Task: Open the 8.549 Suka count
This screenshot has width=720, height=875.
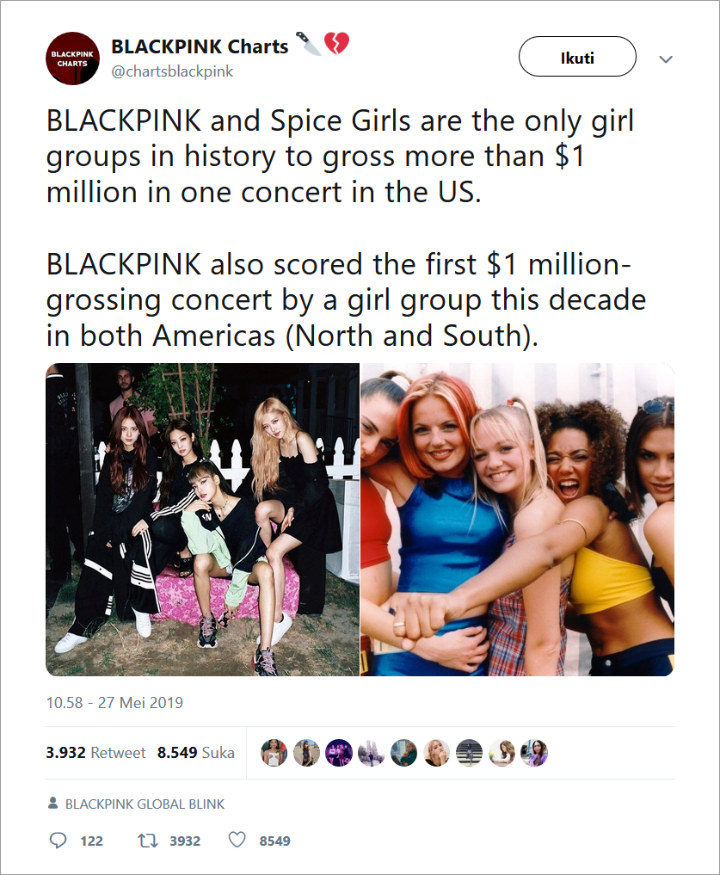Action: coord(182,754)
